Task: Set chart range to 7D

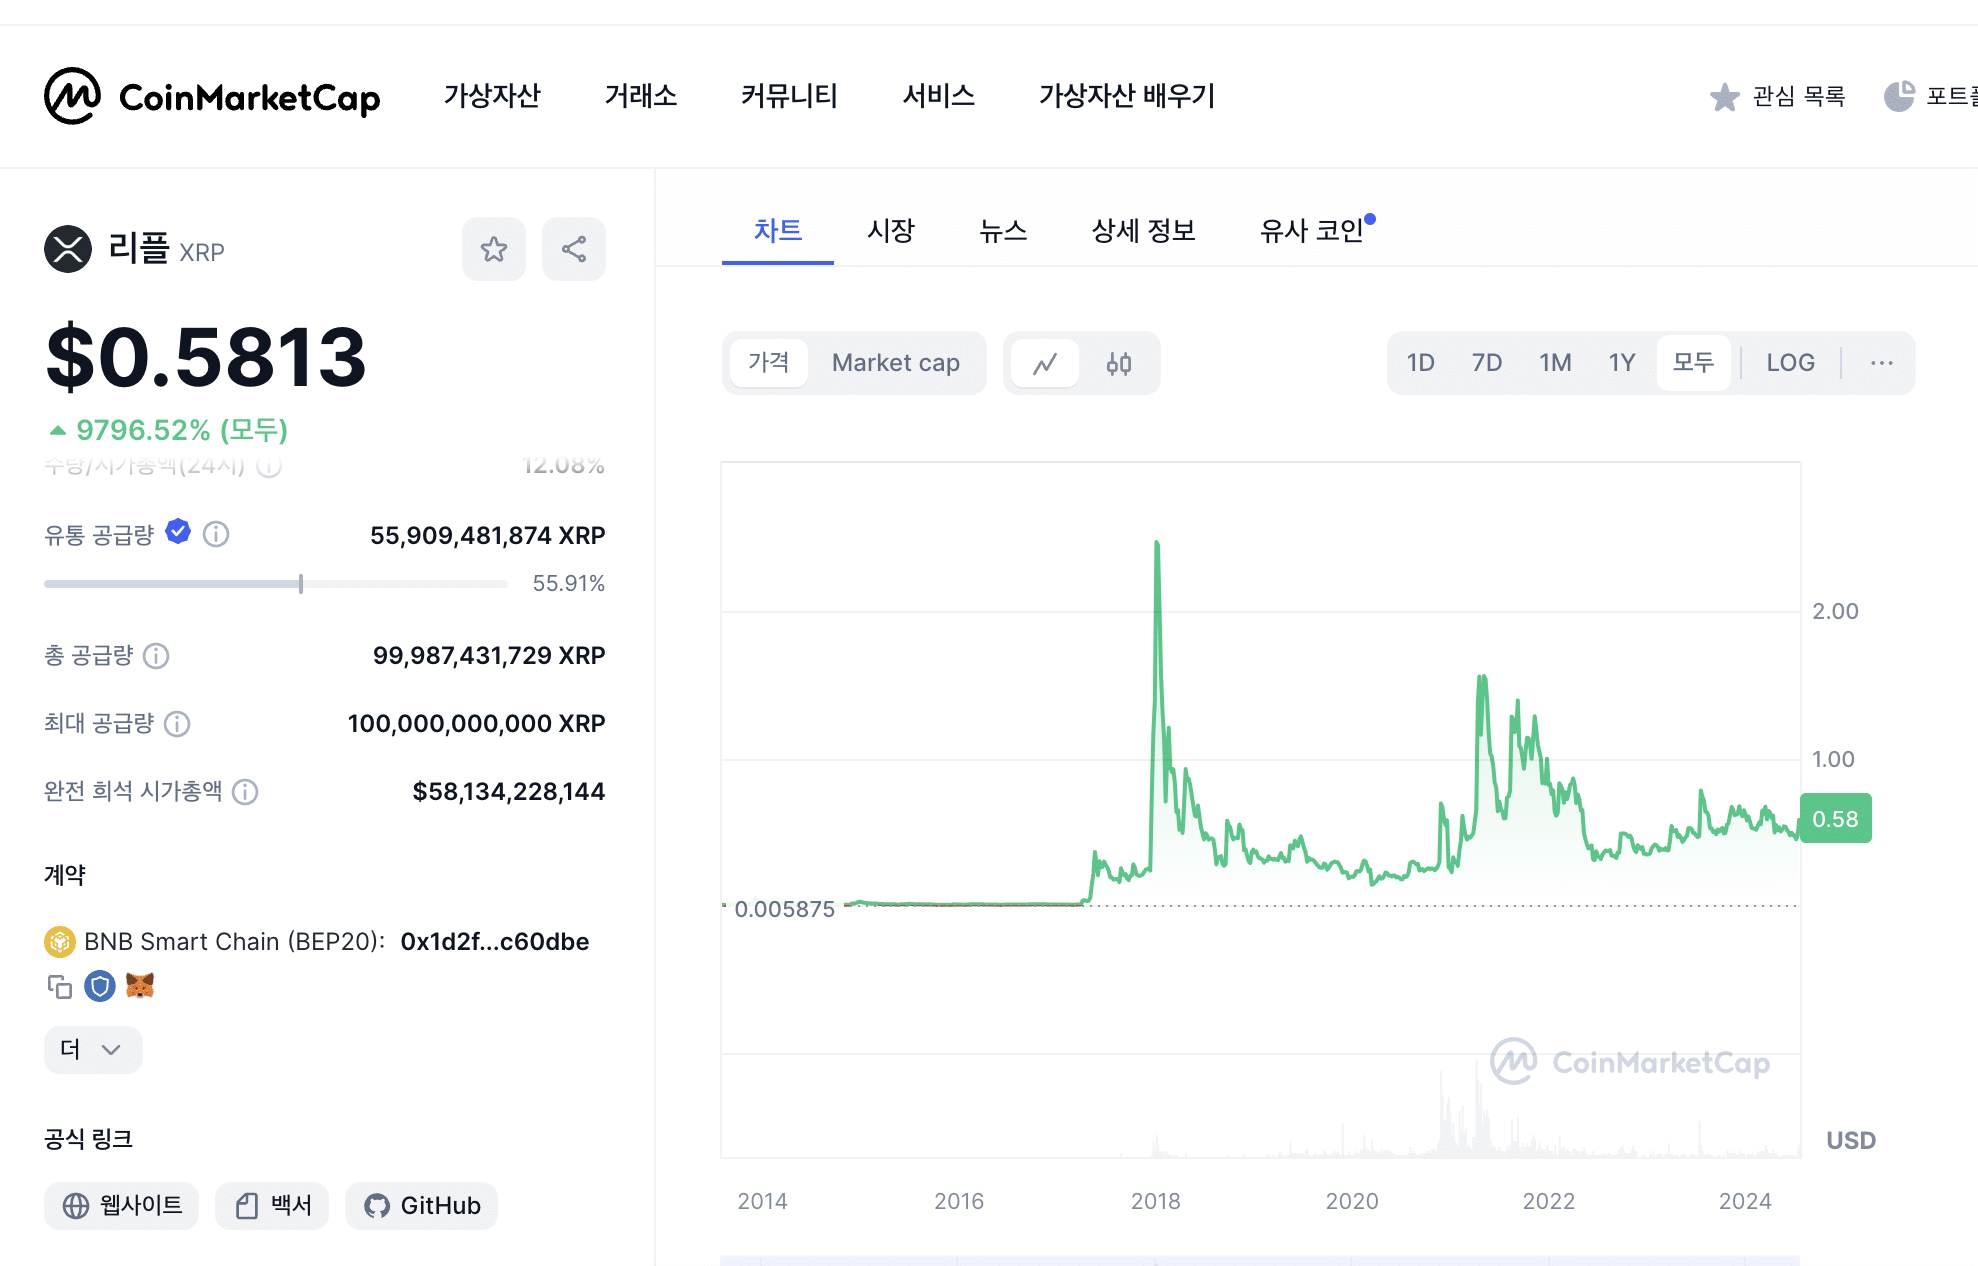Action: [1487, 363]
